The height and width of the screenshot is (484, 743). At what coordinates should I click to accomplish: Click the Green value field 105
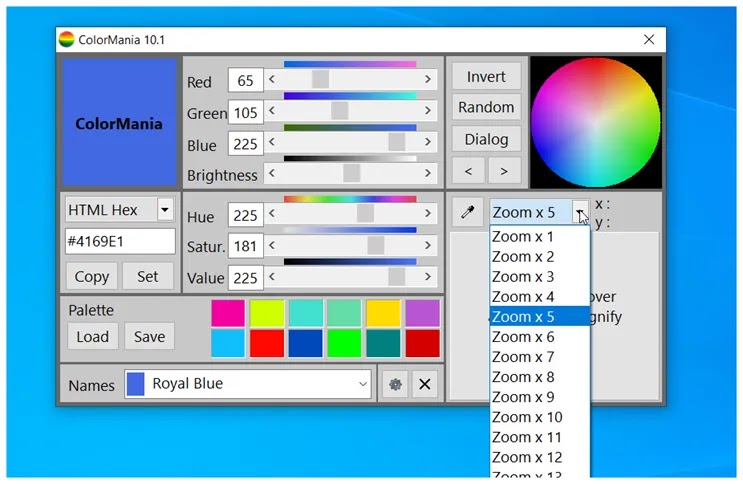[245, 112]
